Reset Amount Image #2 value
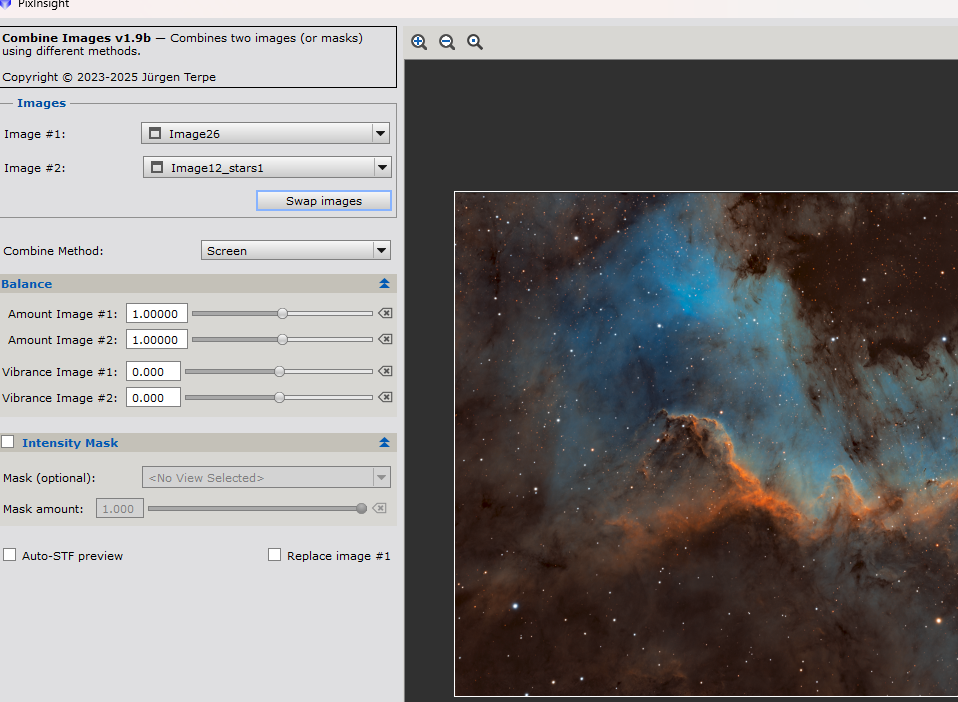The height and width of the screenshot is (702, 958). pos(385,339)
